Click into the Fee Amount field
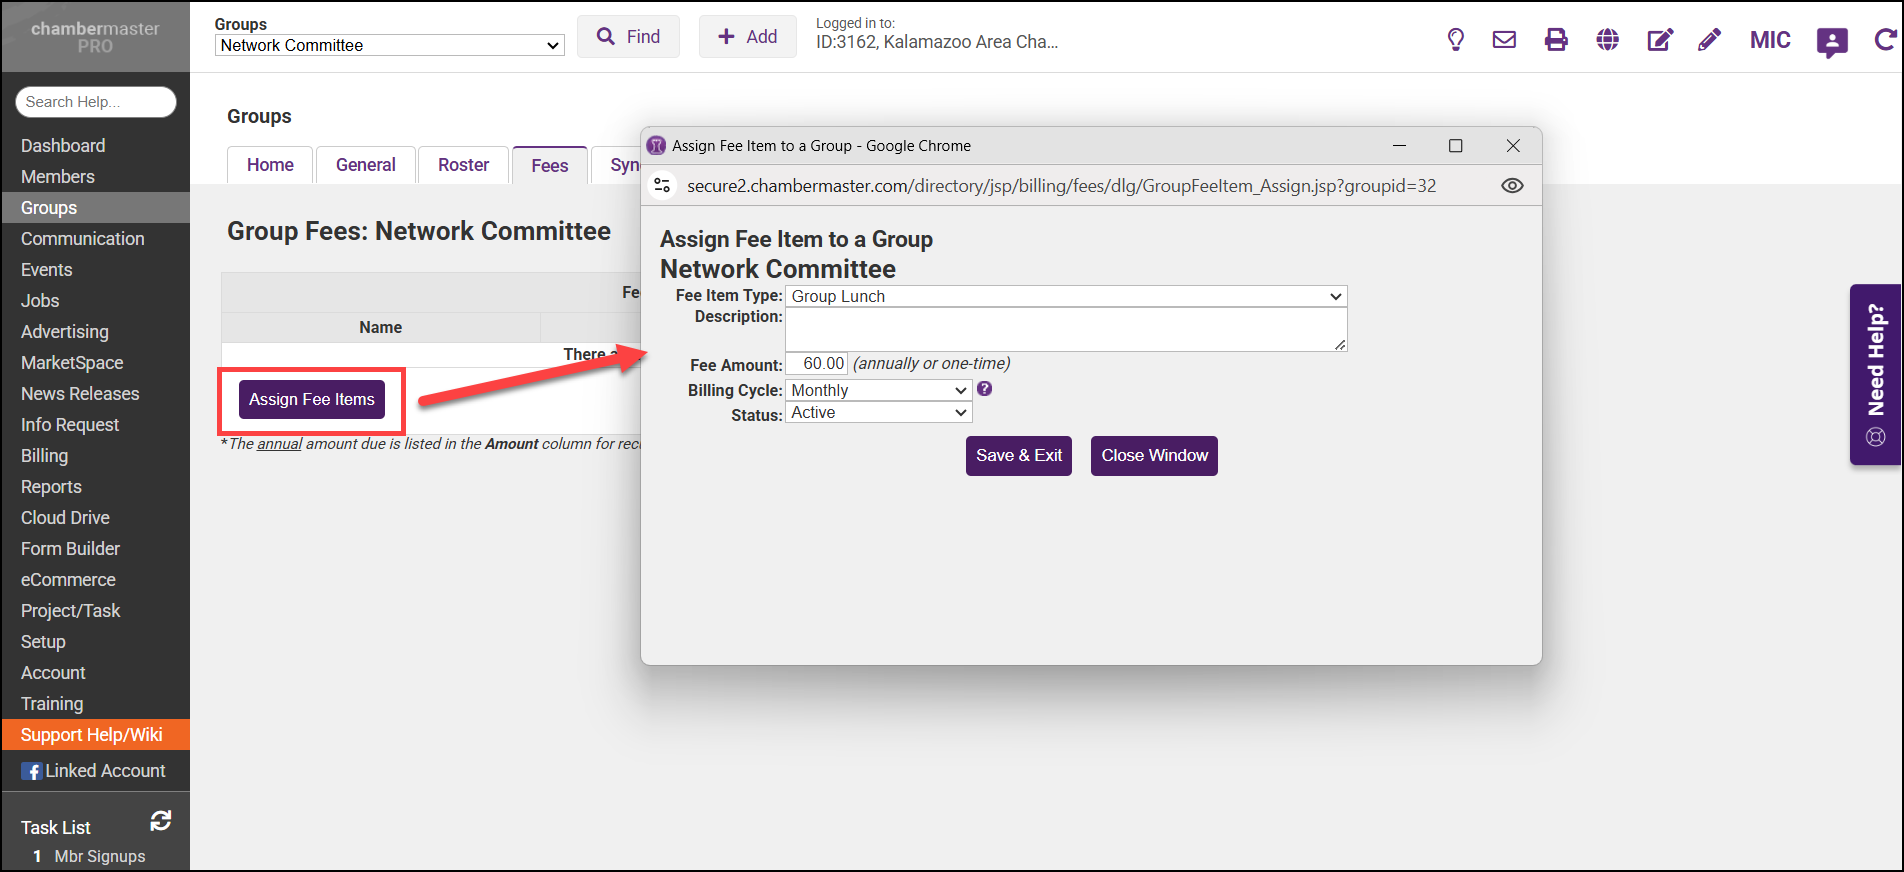 pos(817,364)
